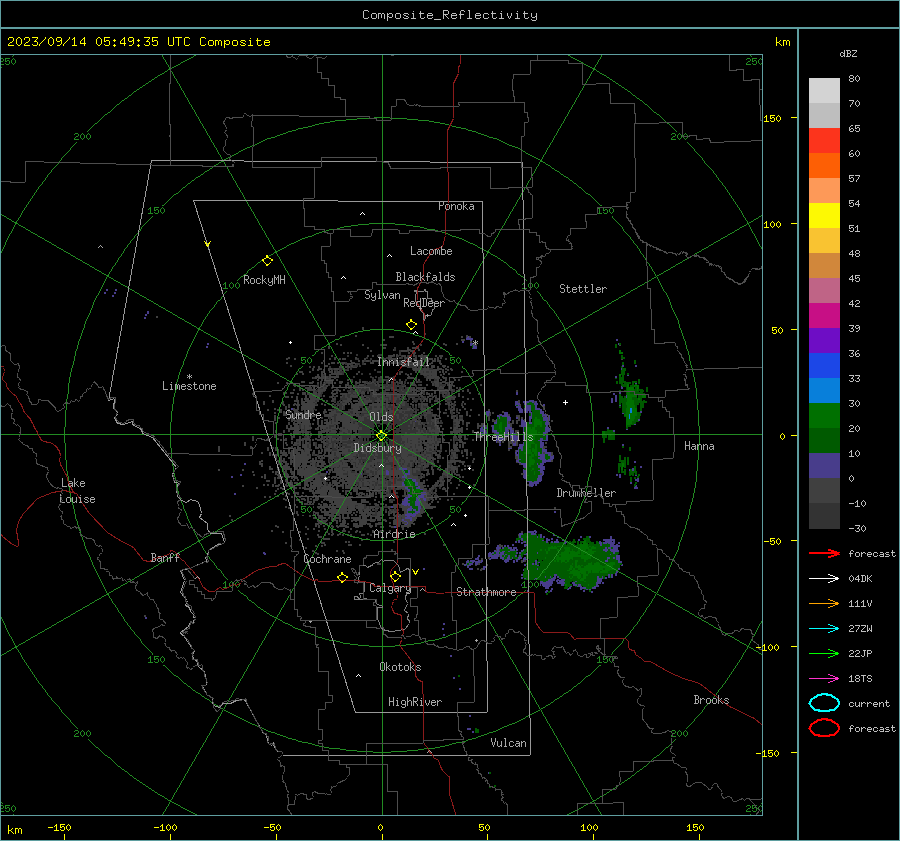Click the Limestone label
900x841 pixels.
(x=189, y=386)
